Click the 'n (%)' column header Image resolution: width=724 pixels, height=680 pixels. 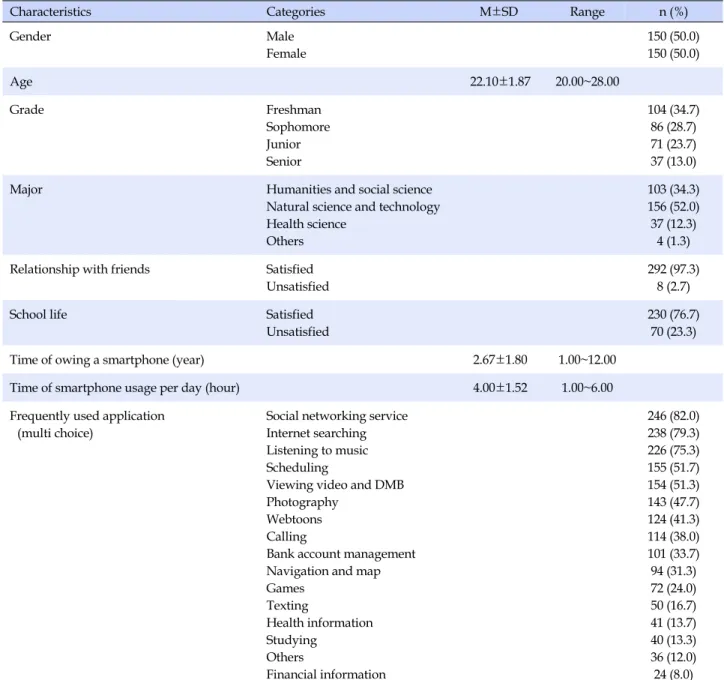pos(673,12)
